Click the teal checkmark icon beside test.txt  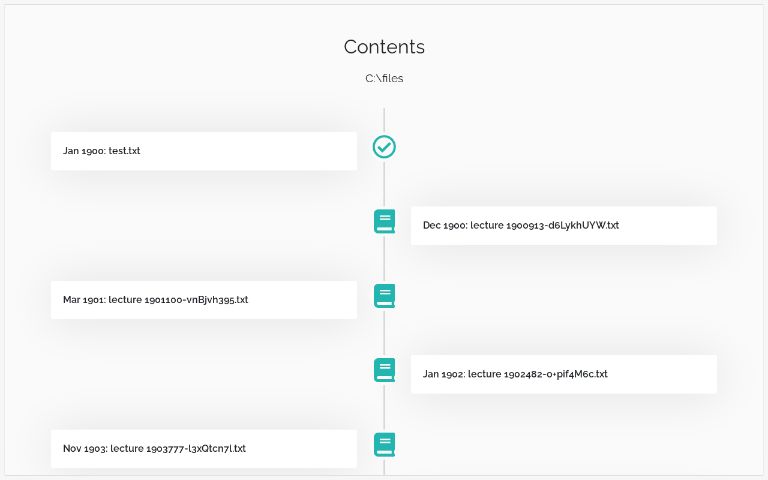(x=384, y=147)
